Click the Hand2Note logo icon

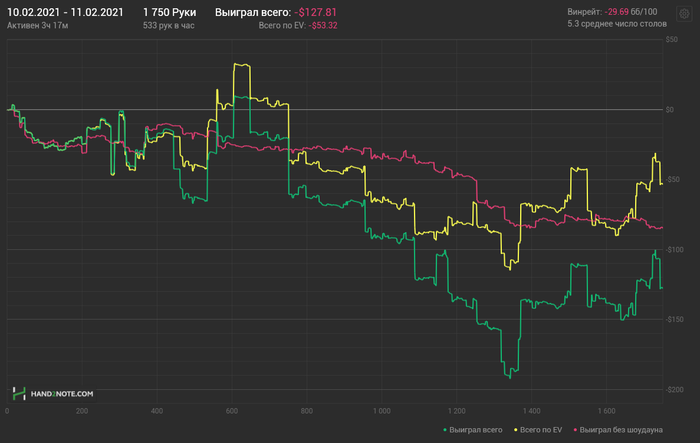pyautogui.click(x=18, y=394)
